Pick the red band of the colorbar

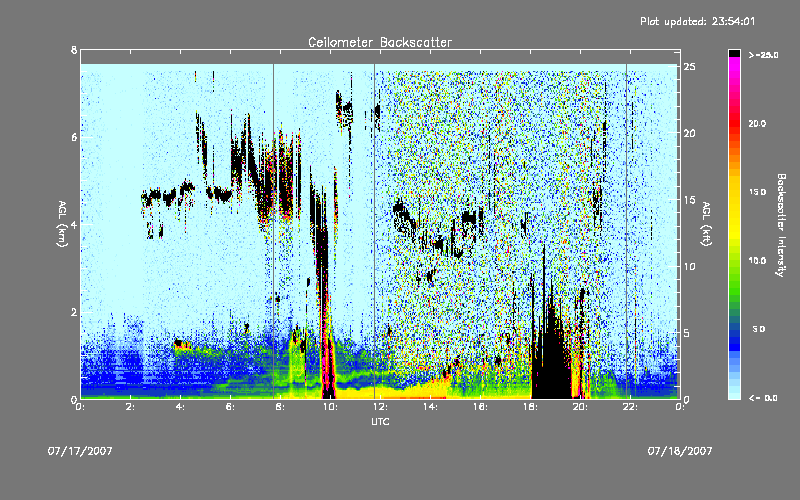734,122
